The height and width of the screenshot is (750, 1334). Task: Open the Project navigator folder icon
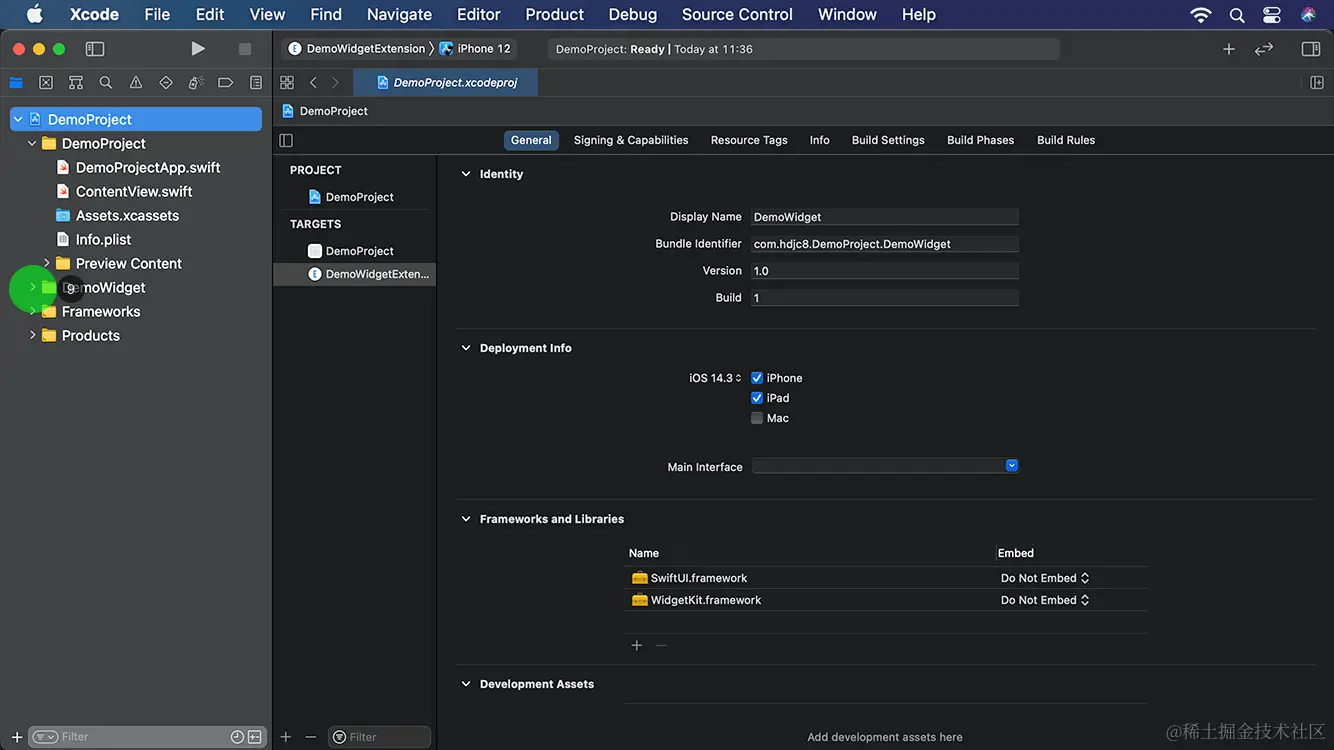click(x=16, y=83)
